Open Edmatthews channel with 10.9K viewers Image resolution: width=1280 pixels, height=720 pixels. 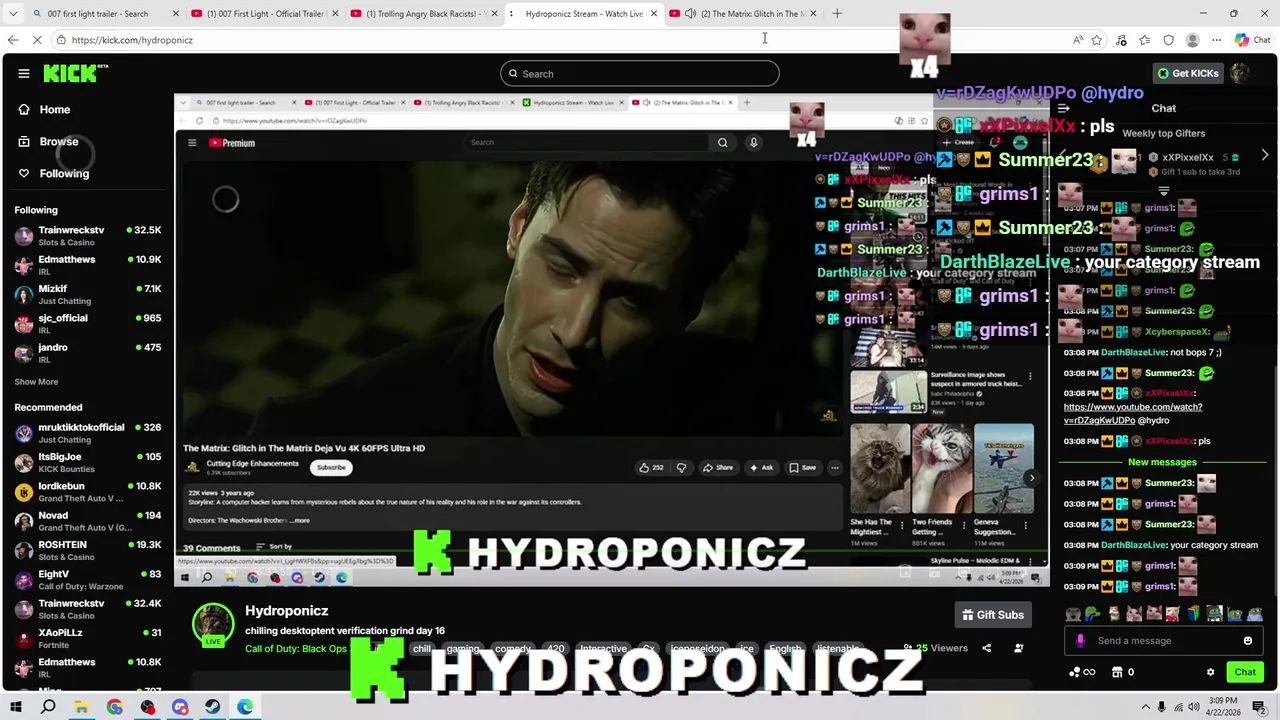click(87, 264)
